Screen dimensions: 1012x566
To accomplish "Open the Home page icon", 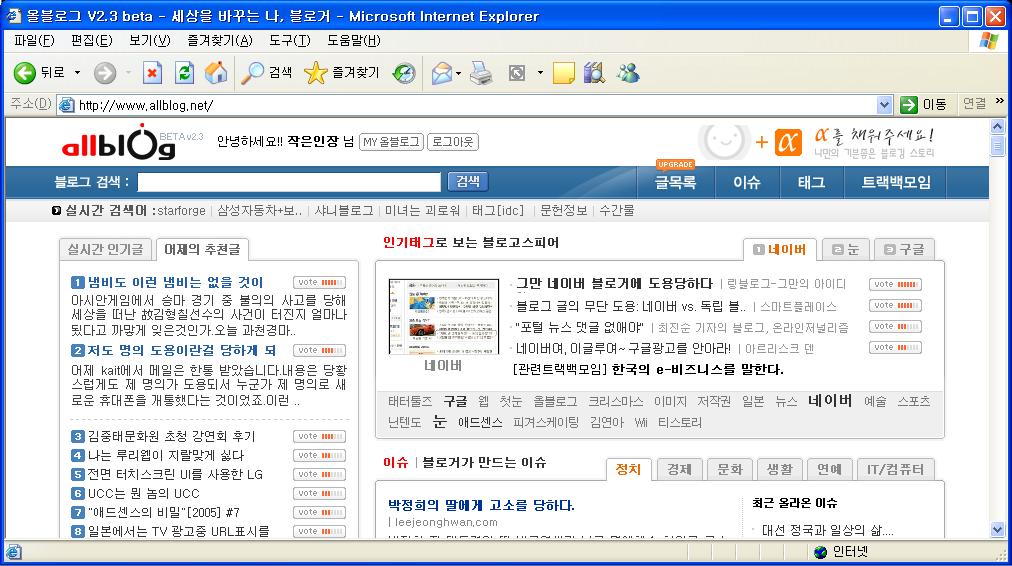I will (216, 73).
